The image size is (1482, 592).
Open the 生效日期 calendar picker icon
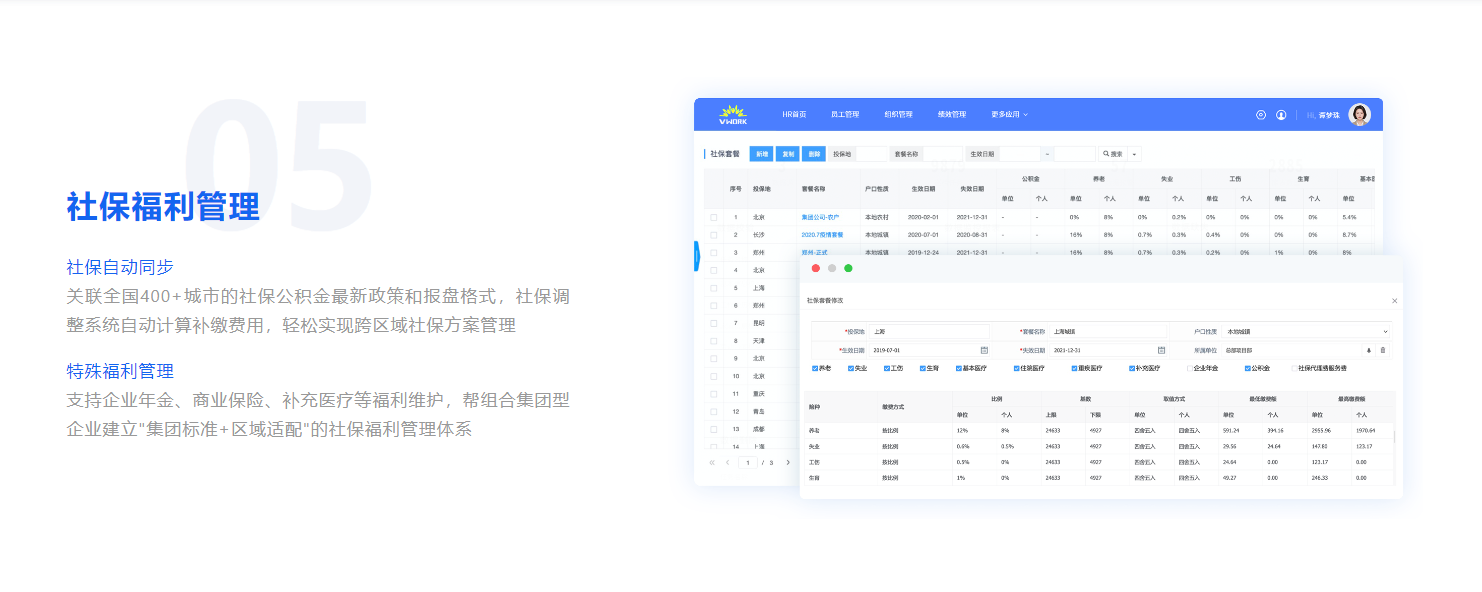coord(984,350)
